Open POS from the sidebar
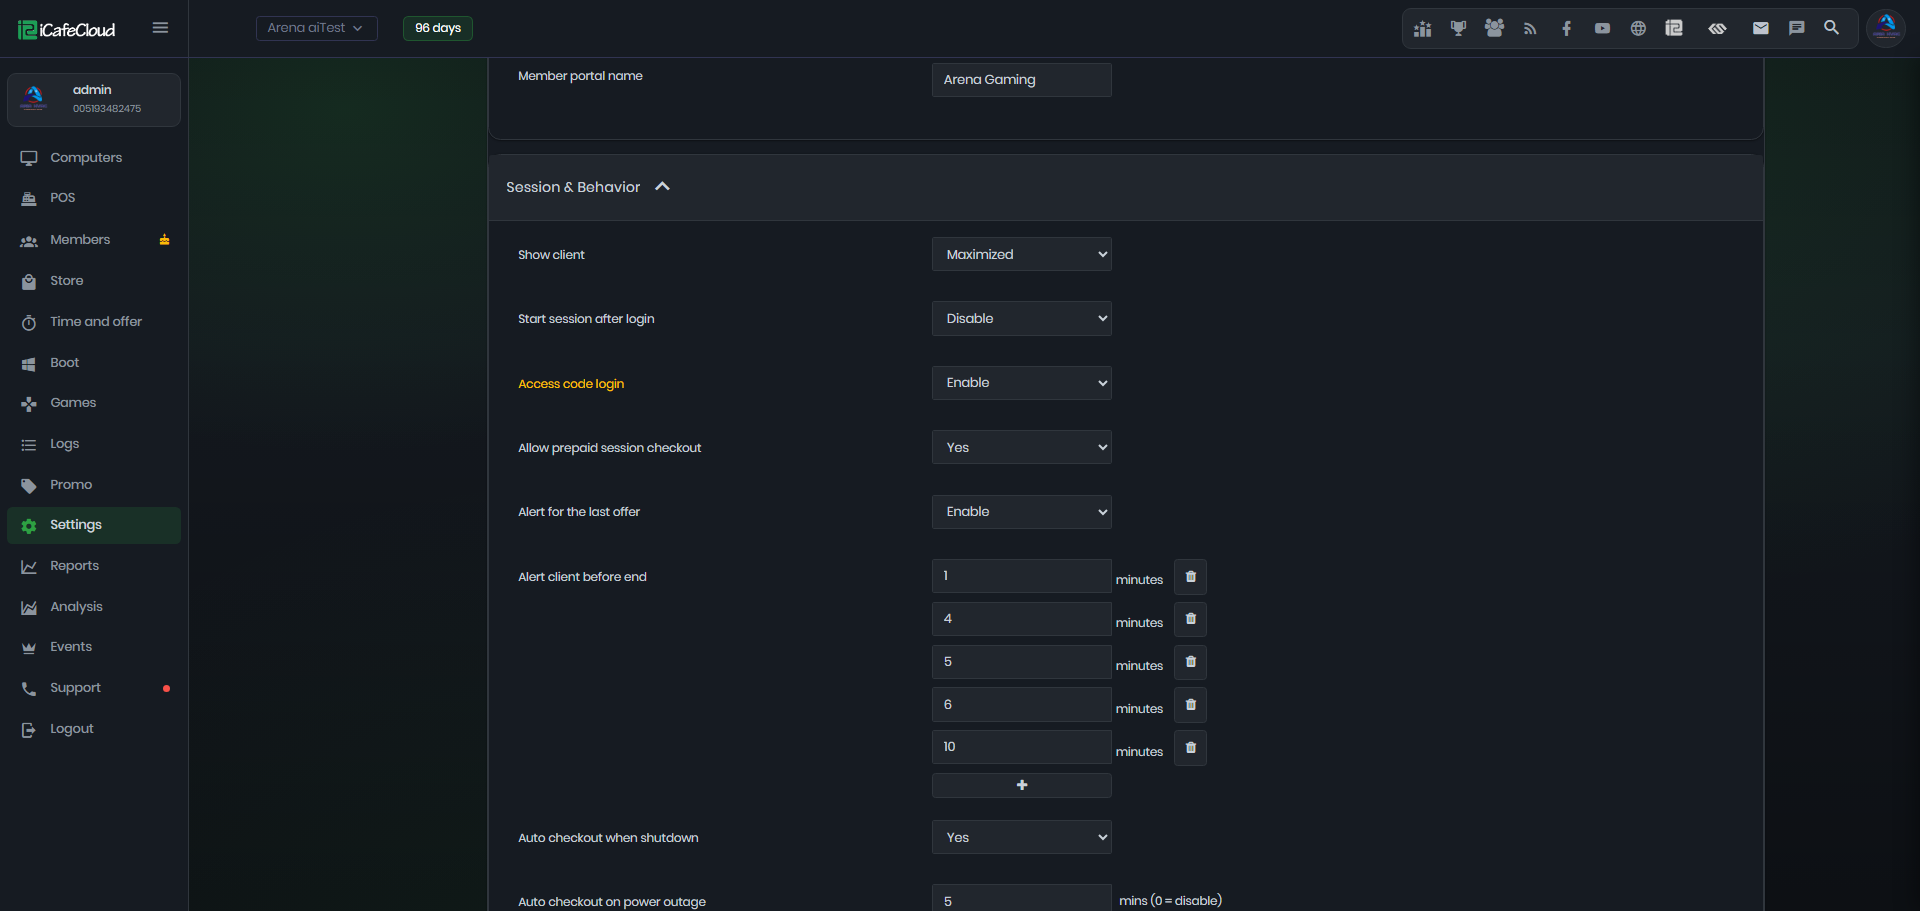This screenshot has height=911, width=1920. coord(94,198)
